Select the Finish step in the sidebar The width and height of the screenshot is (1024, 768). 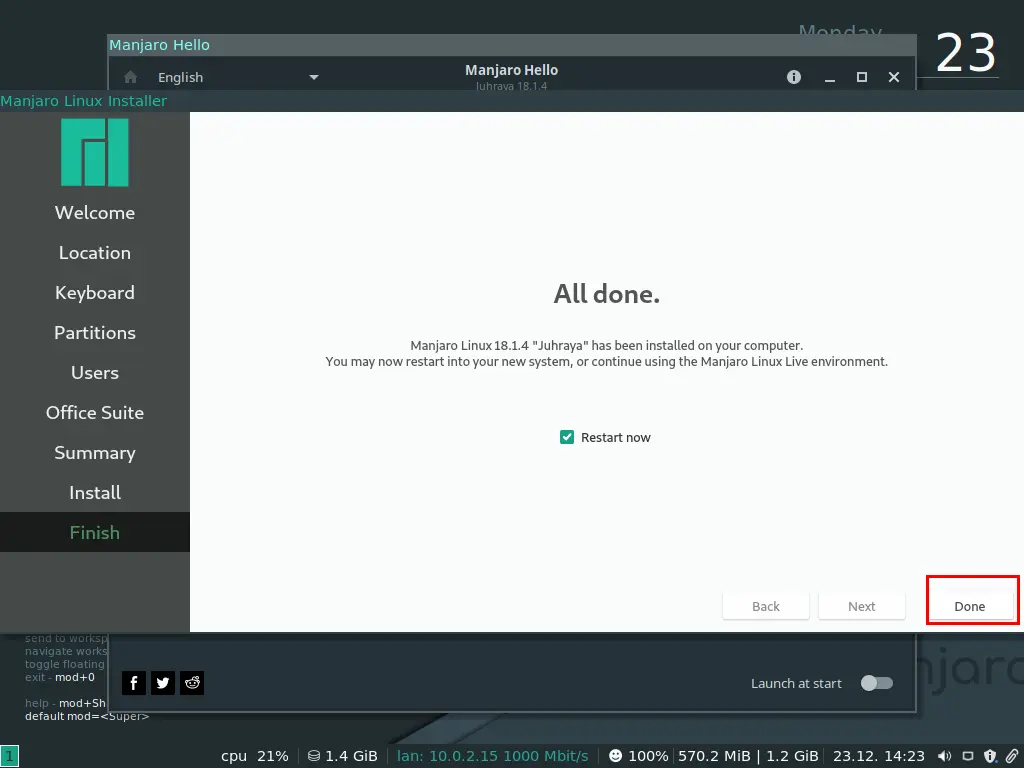[95, 532]
